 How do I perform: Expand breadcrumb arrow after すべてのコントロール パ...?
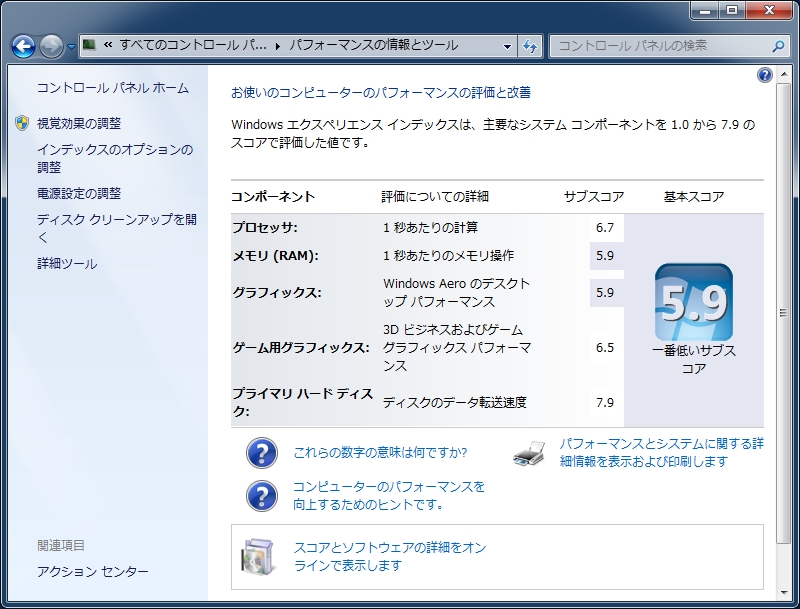pos(278,46)
